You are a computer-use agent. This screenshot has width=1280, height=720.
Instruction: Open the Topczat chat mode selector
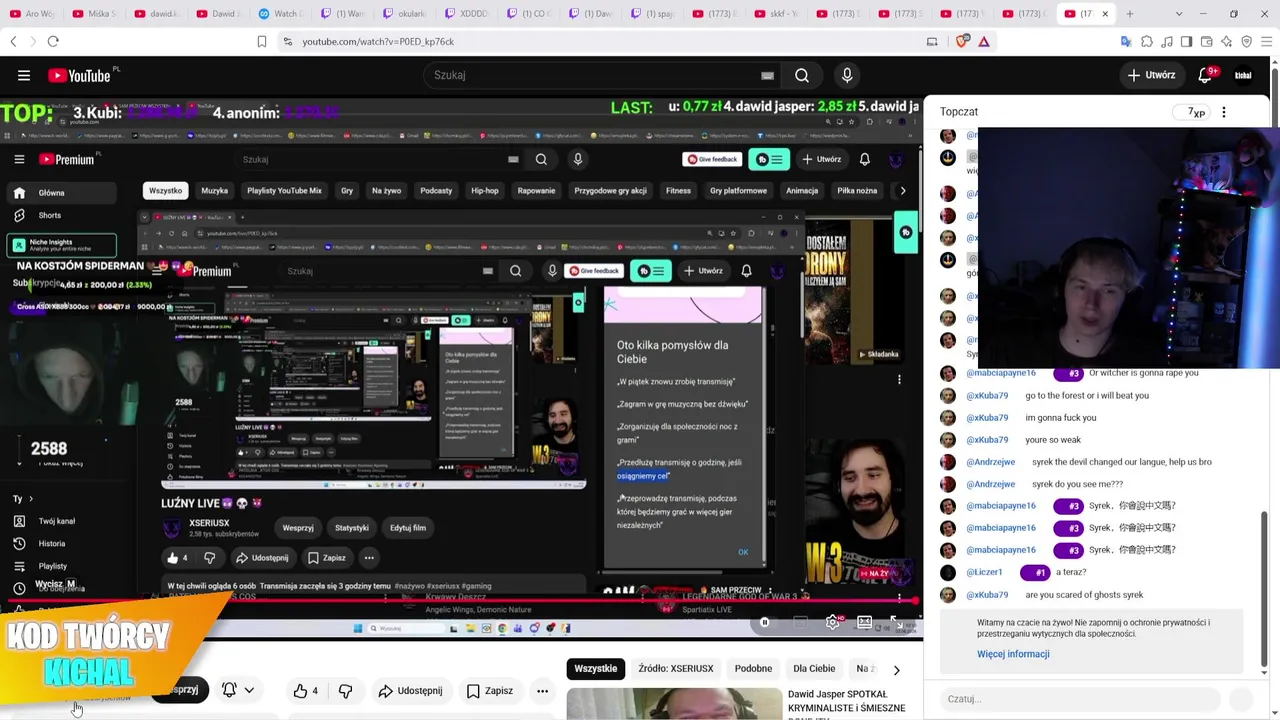pyautogui.click(x=959, y=112)
